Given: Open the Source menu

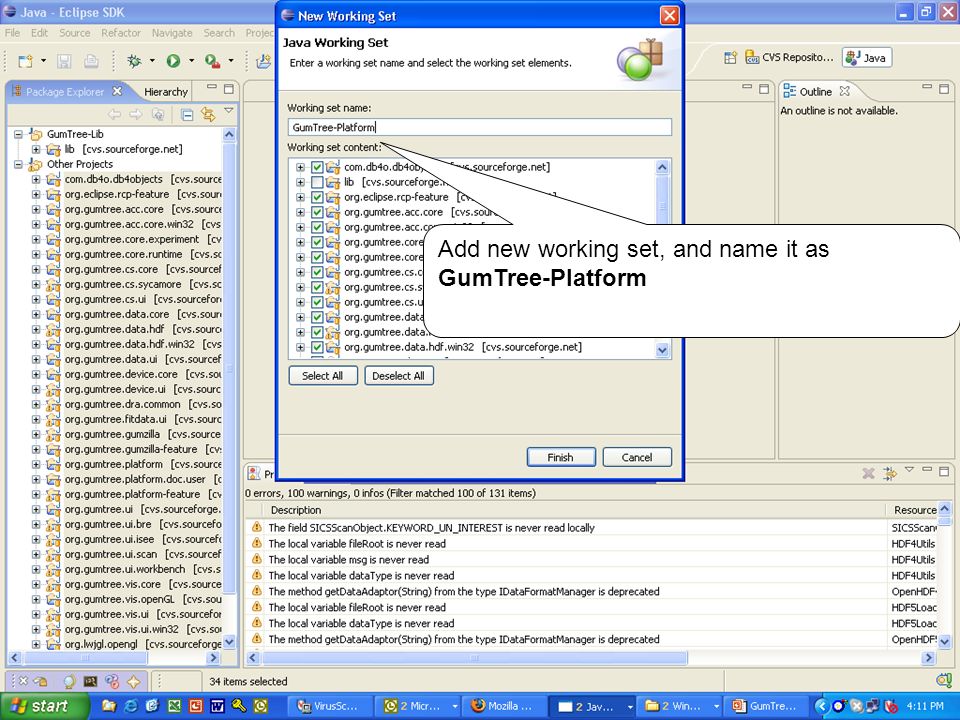Looking at the screenshot, I should pos(75,32).
